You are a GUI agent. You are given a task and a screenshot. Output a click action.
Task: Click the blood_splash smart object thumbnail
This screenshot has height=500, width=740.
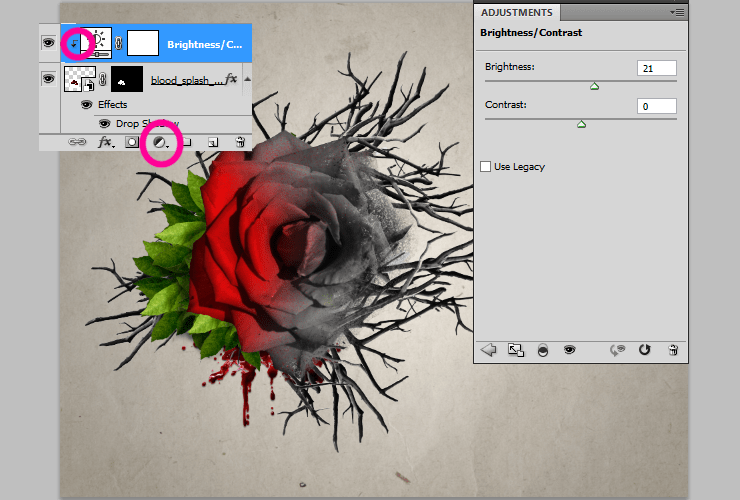pyautogui.click(x=80, y=78)
